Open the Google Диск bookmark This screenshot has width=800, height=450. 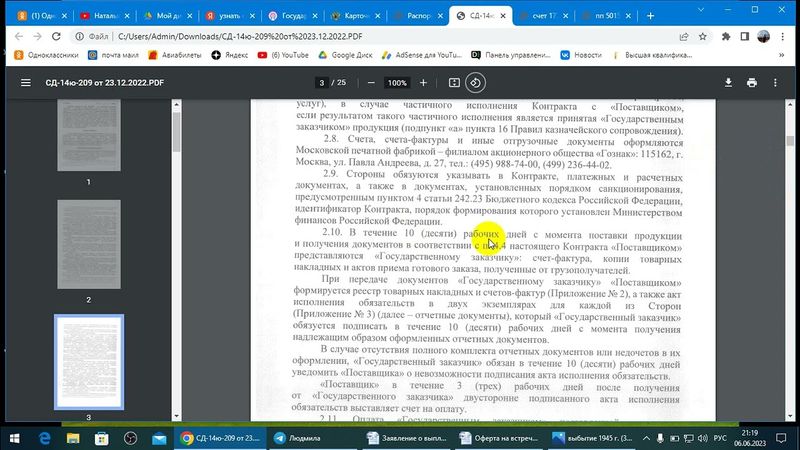click(x=345, y=55)
